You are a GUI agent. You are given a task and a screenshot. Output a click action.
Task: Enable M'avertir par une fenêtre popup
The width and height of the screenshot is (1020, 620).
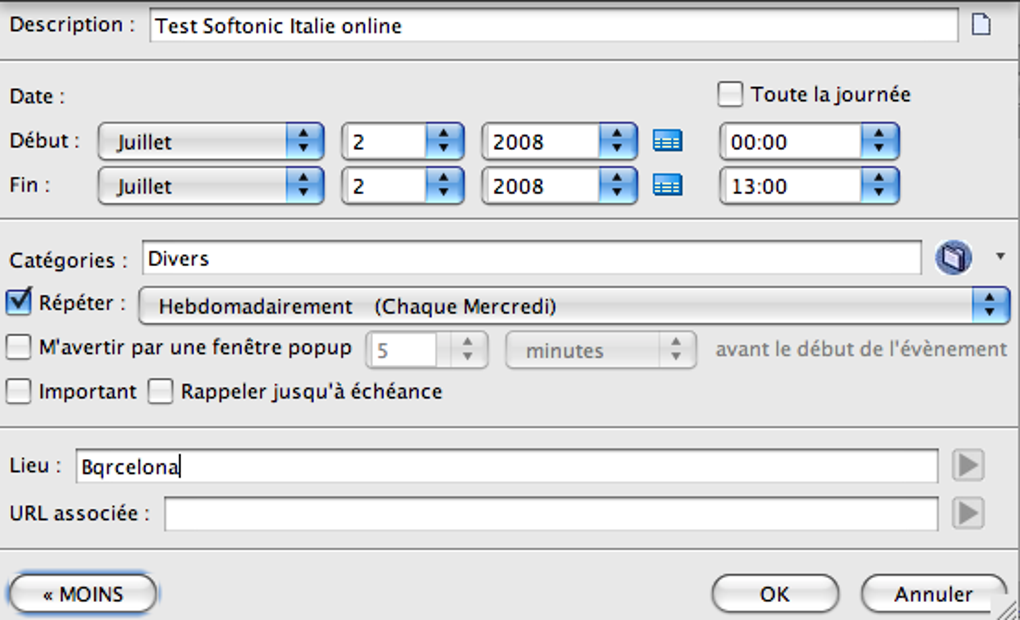pos(19,348)
